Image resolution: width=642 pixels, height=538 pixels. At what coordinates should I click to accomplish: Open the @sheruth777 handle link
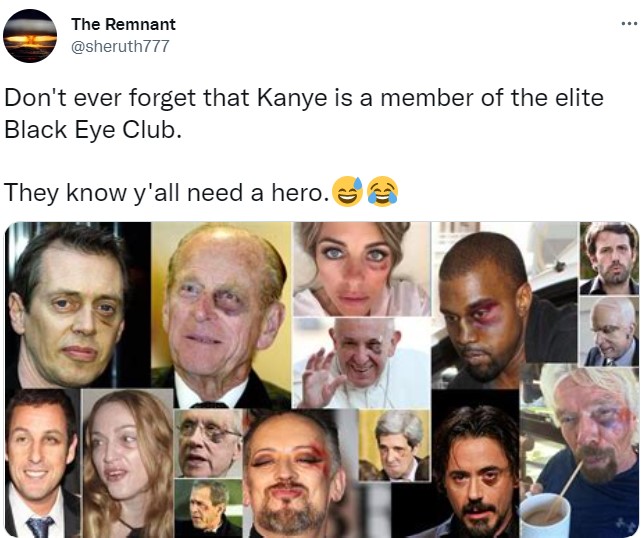120,46
